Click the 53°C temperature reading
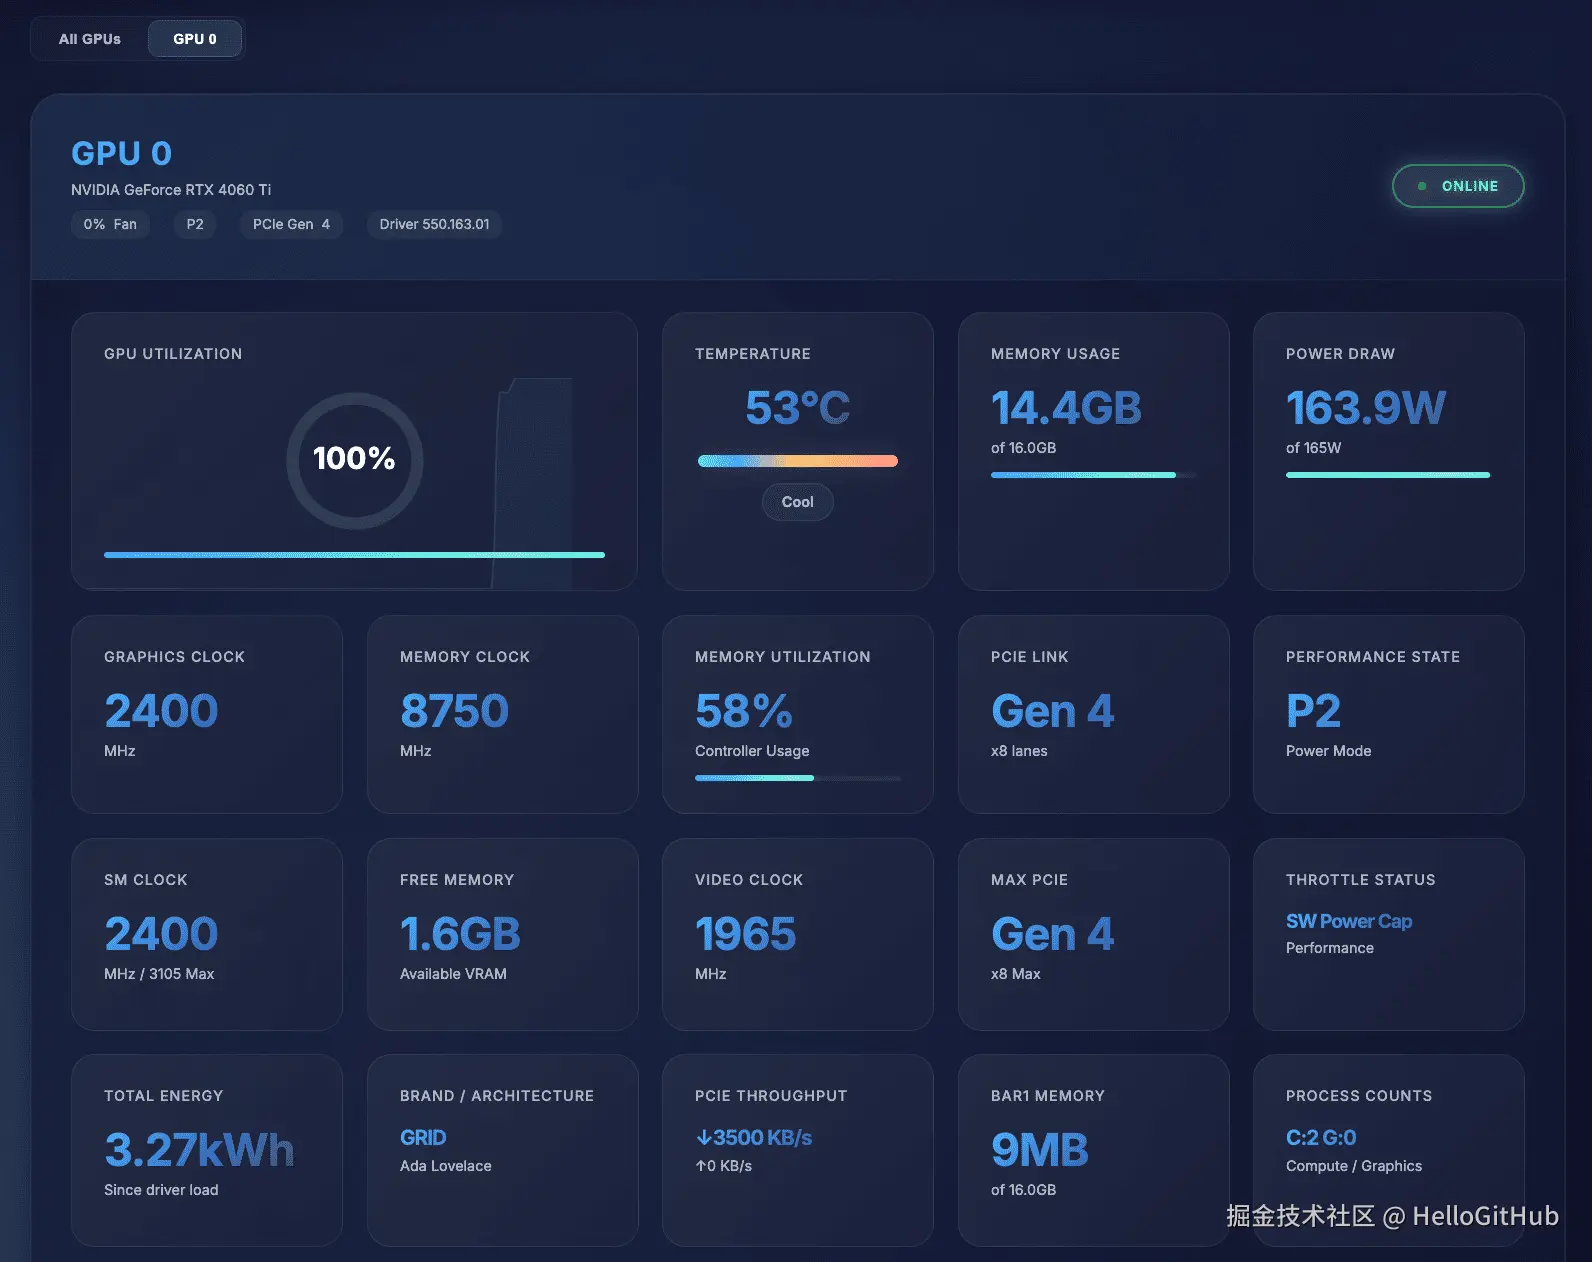 [x=797, y=408]
